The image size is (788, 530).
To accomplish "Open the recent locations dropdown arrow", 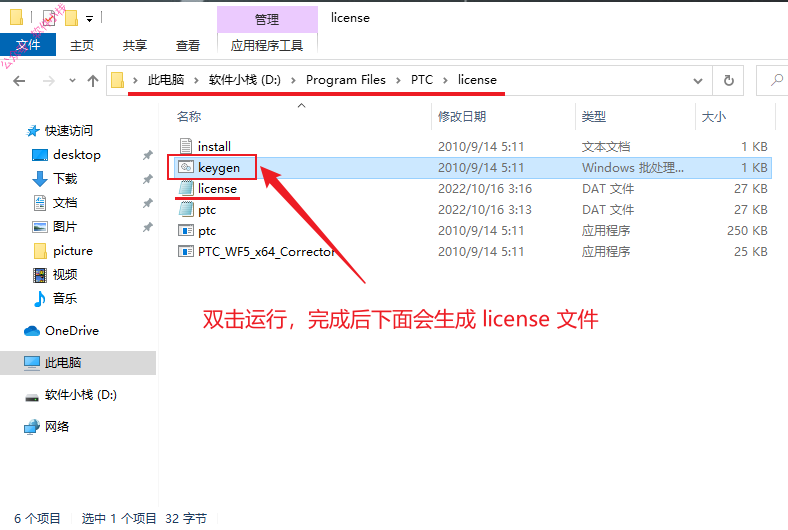I will (72, 80).
